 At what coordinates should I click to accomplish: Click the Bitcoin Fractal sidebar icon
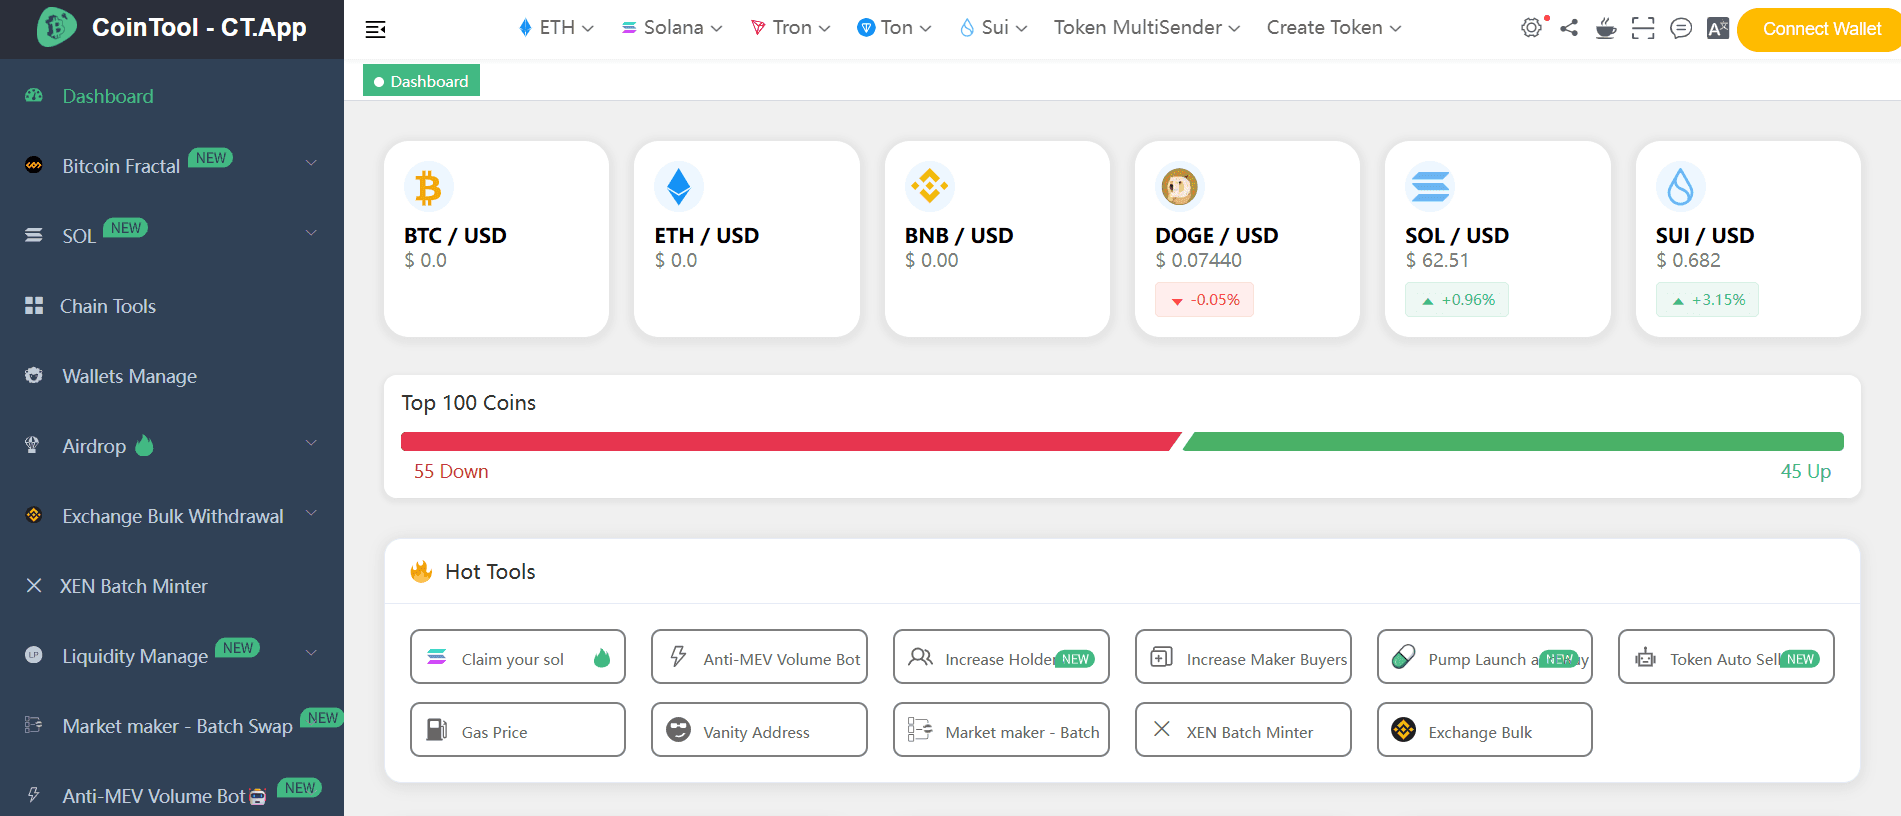pos(34,165)
